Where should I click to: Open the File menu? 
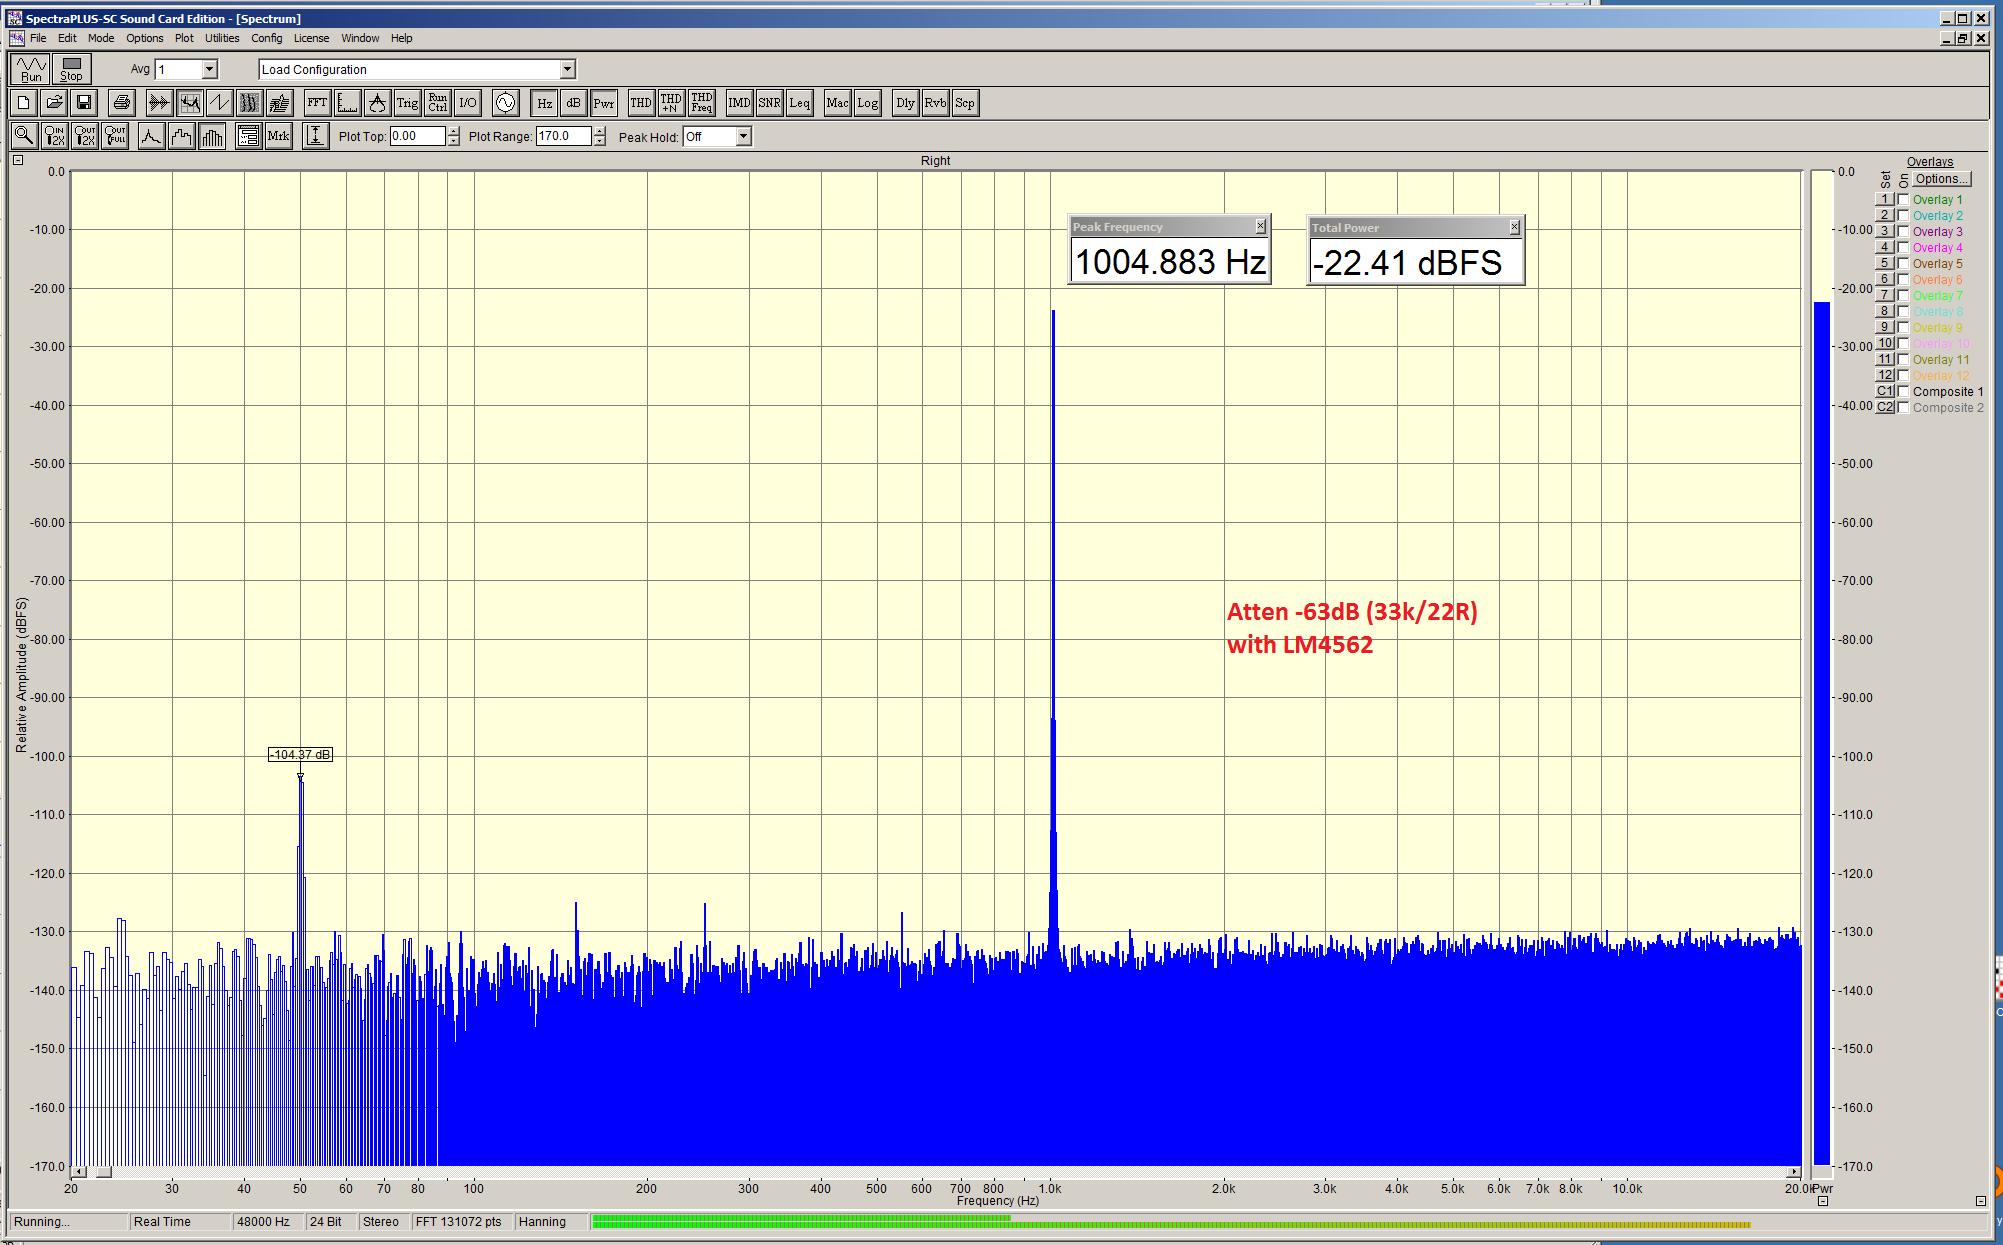pyautogui.click(x=38, y=38)
